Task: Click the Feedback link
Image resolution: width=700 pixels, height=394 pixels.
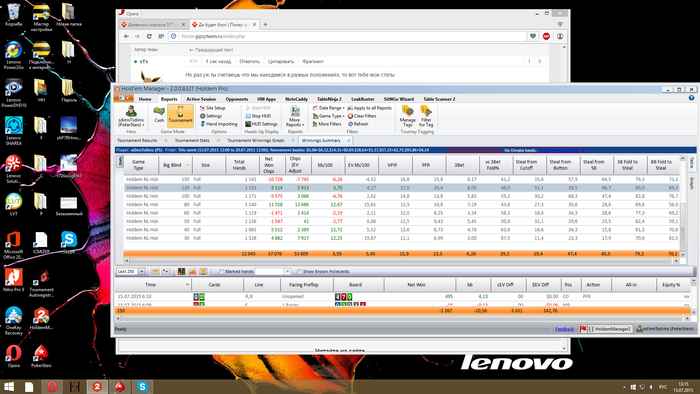Action: click(x=564, y=329)
